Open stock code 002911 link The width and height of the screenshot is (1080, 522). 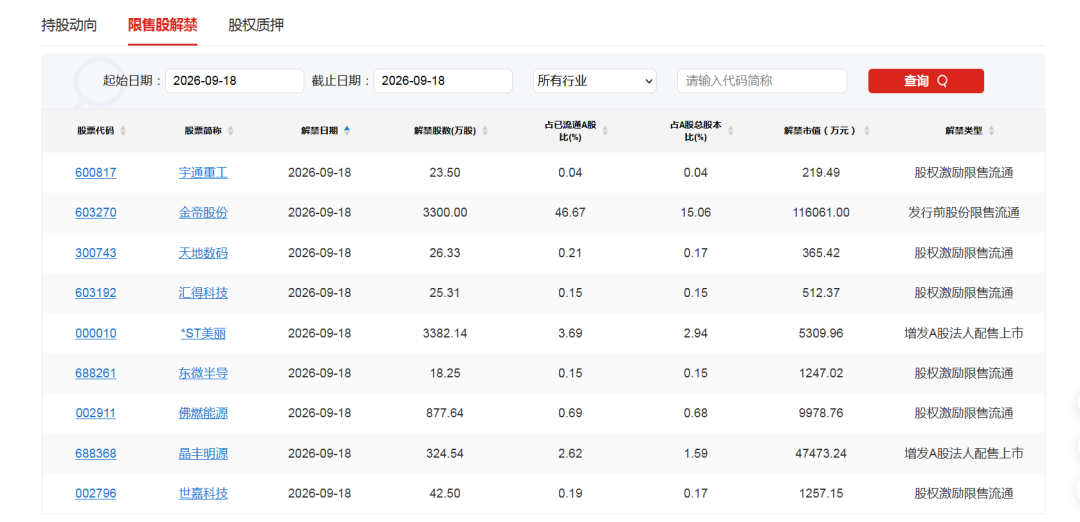[96, 414]
